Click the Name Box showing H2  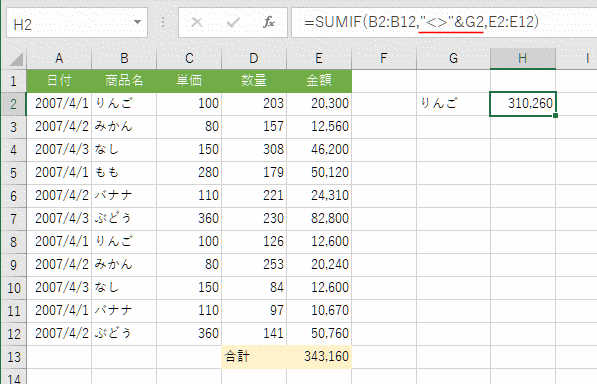(77, 23)
